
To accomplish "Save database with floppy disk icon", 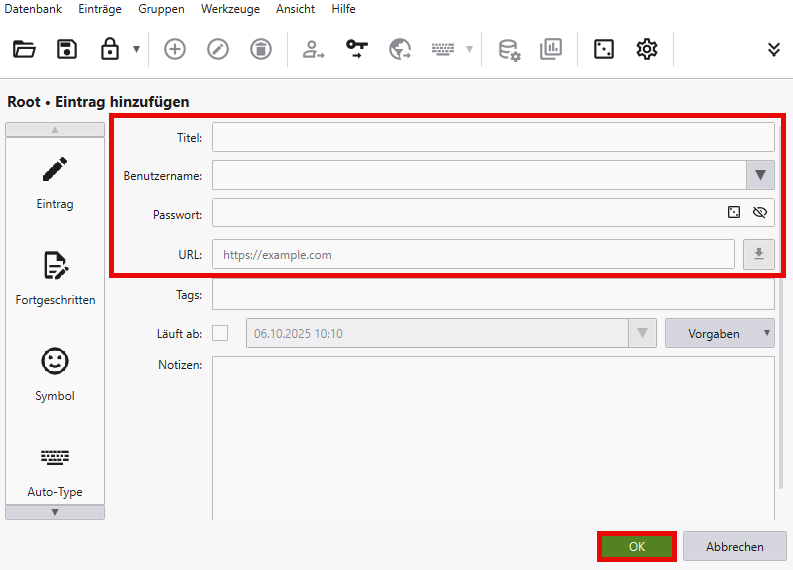I will 67,49.
